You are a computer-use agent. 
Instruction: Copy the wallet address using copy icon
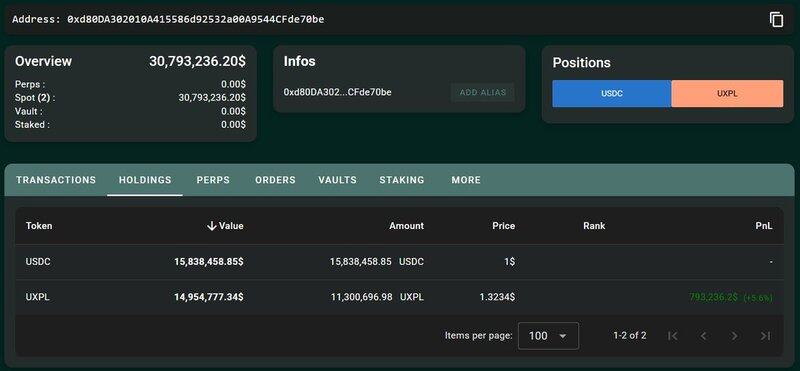(776, 19)
